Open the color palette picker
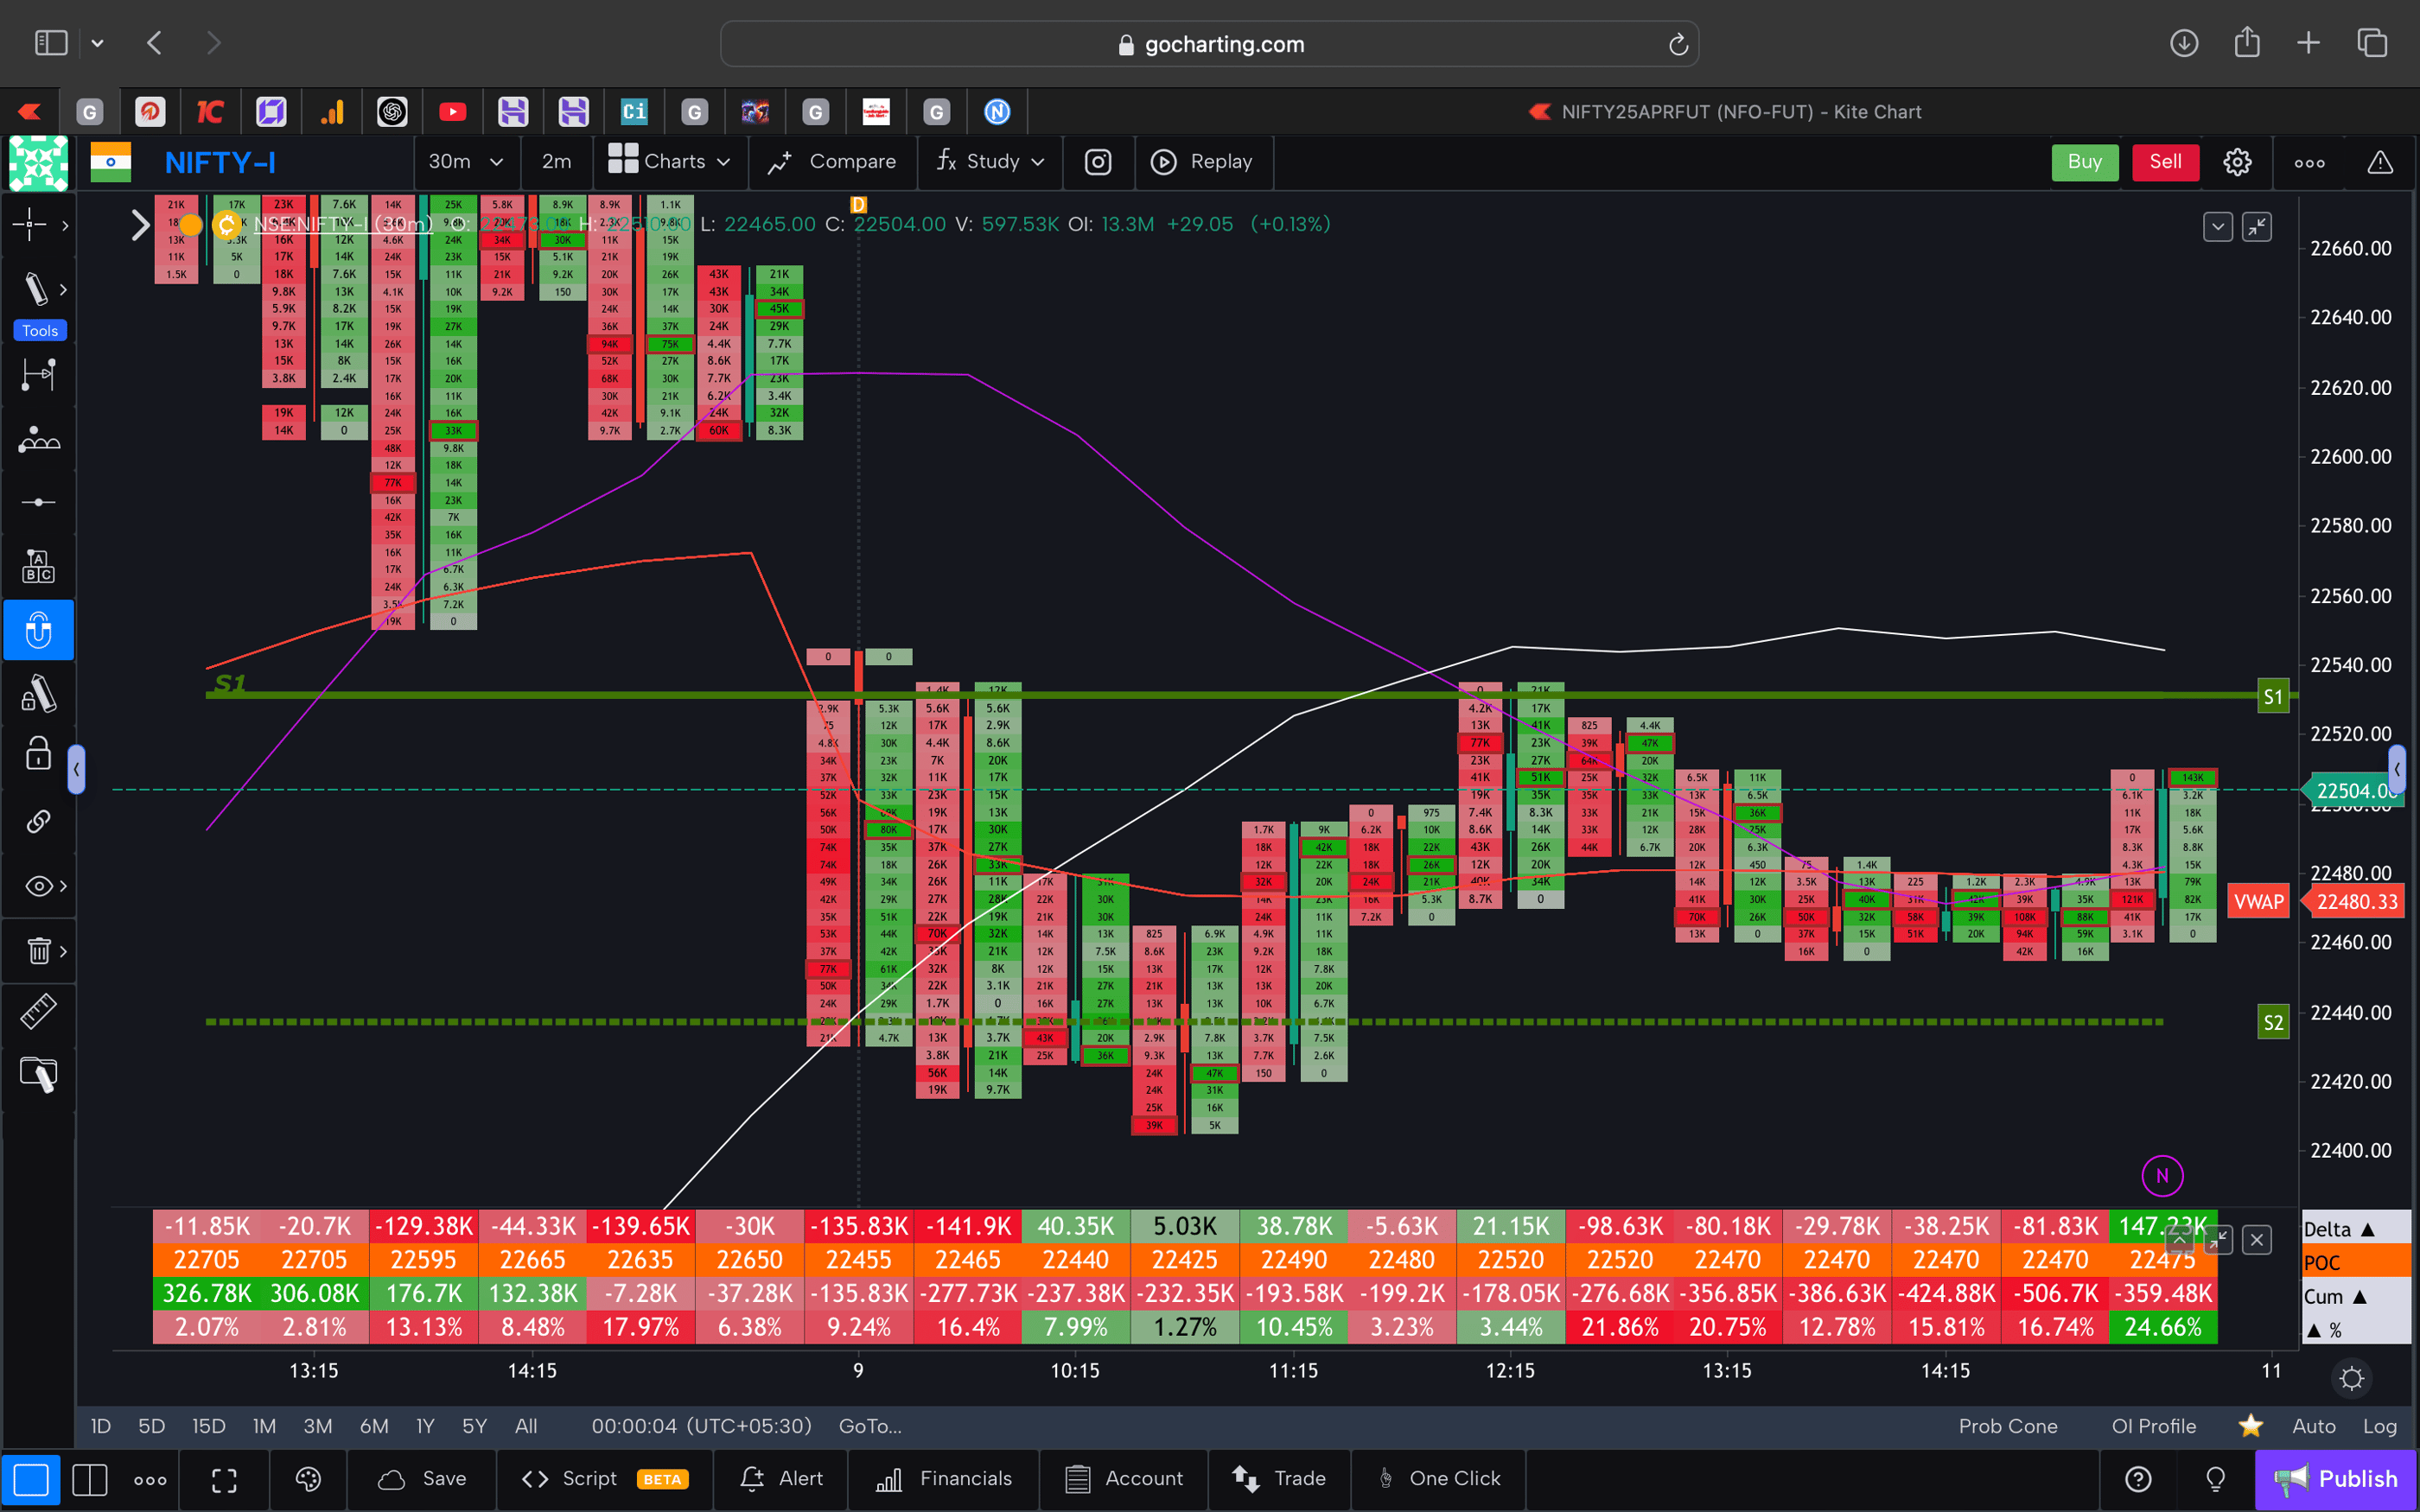The image size is (2420, 1512). tap(307, 1479)
